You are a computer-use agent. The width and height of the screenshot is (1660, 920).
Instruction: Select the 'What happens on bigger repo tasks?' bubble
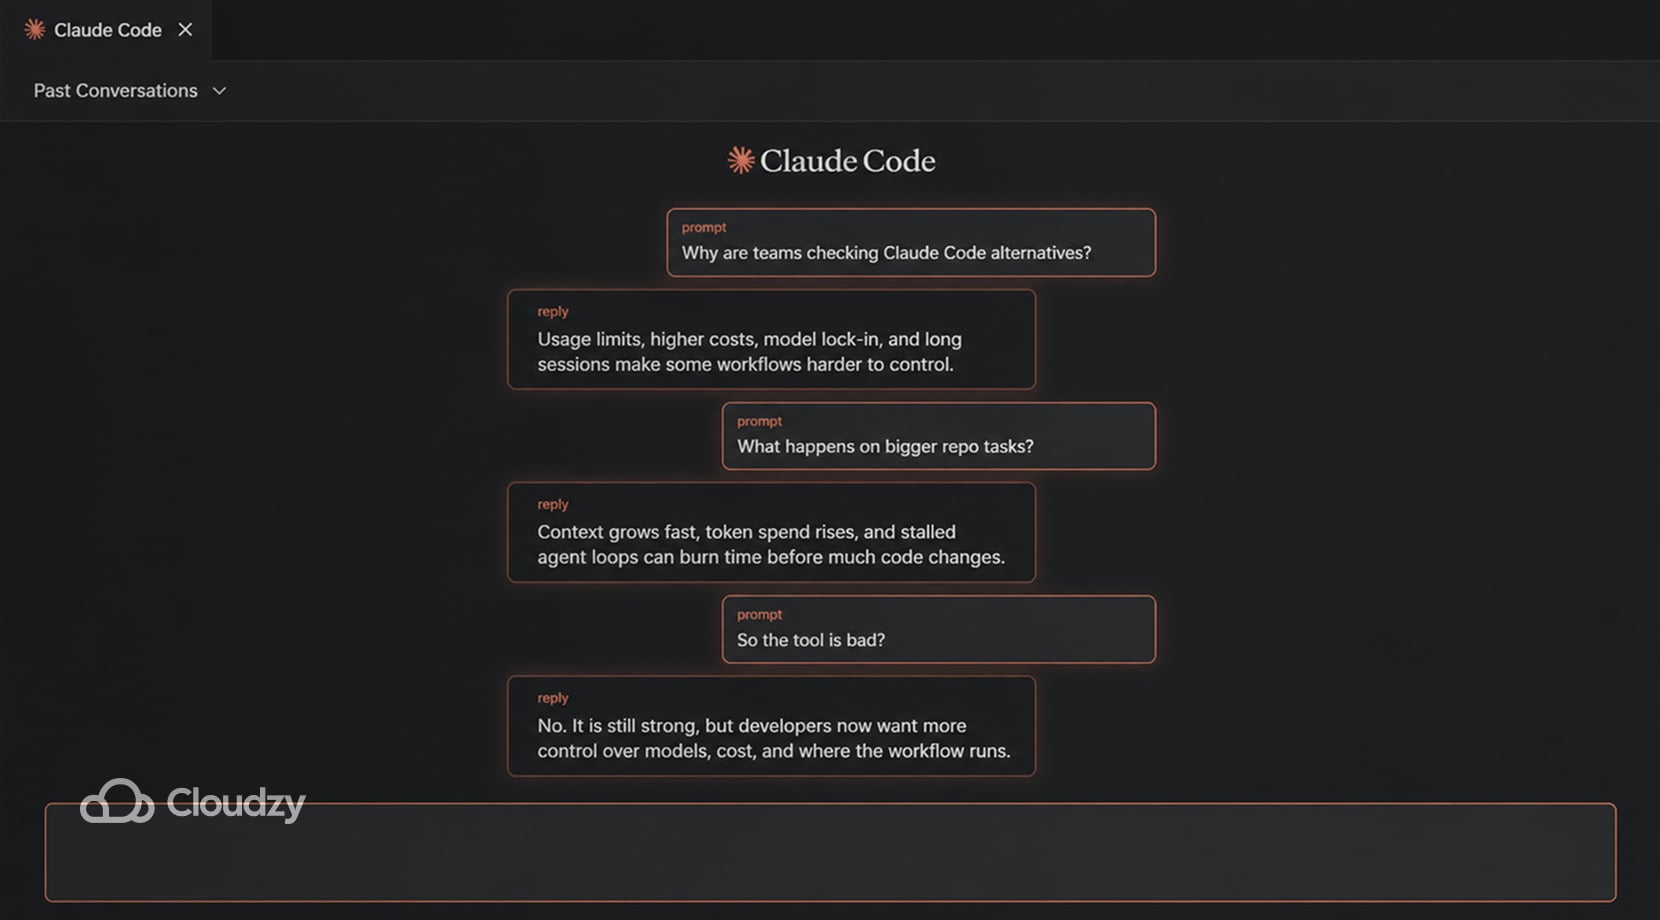[938, 436]
